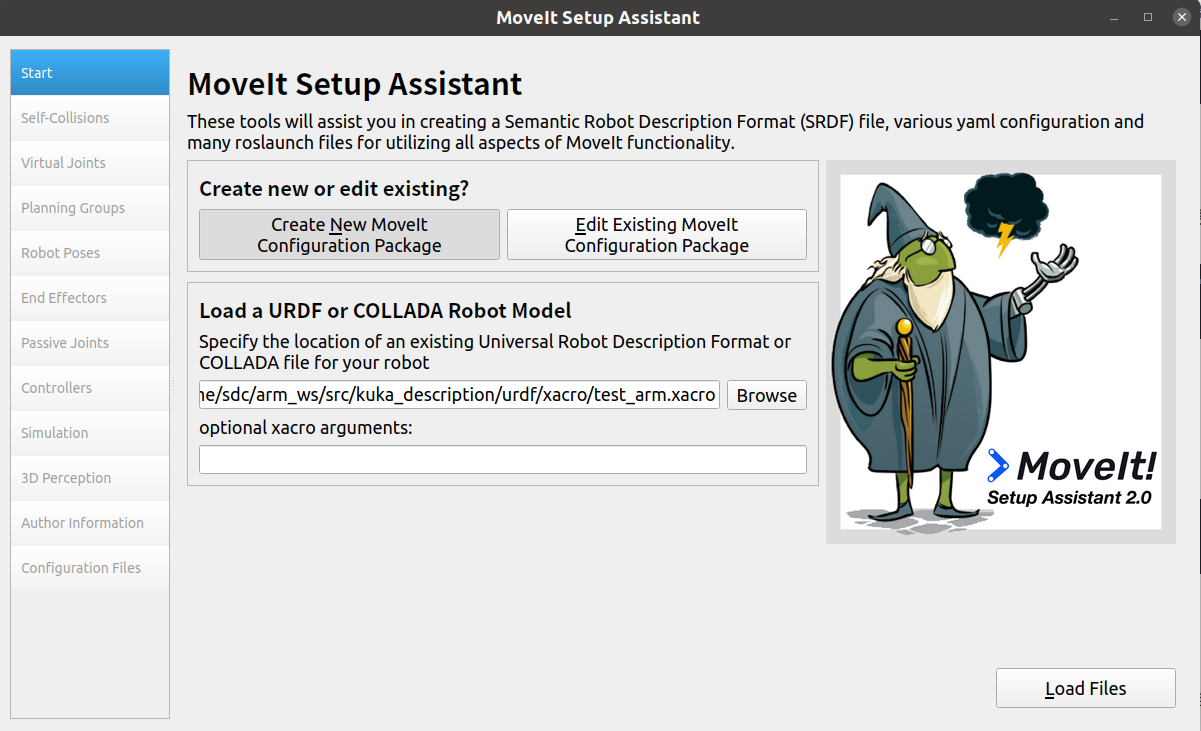Select Robot Poses in sidebar
This screenshot has width=1201, height=731.
[90, 253]
